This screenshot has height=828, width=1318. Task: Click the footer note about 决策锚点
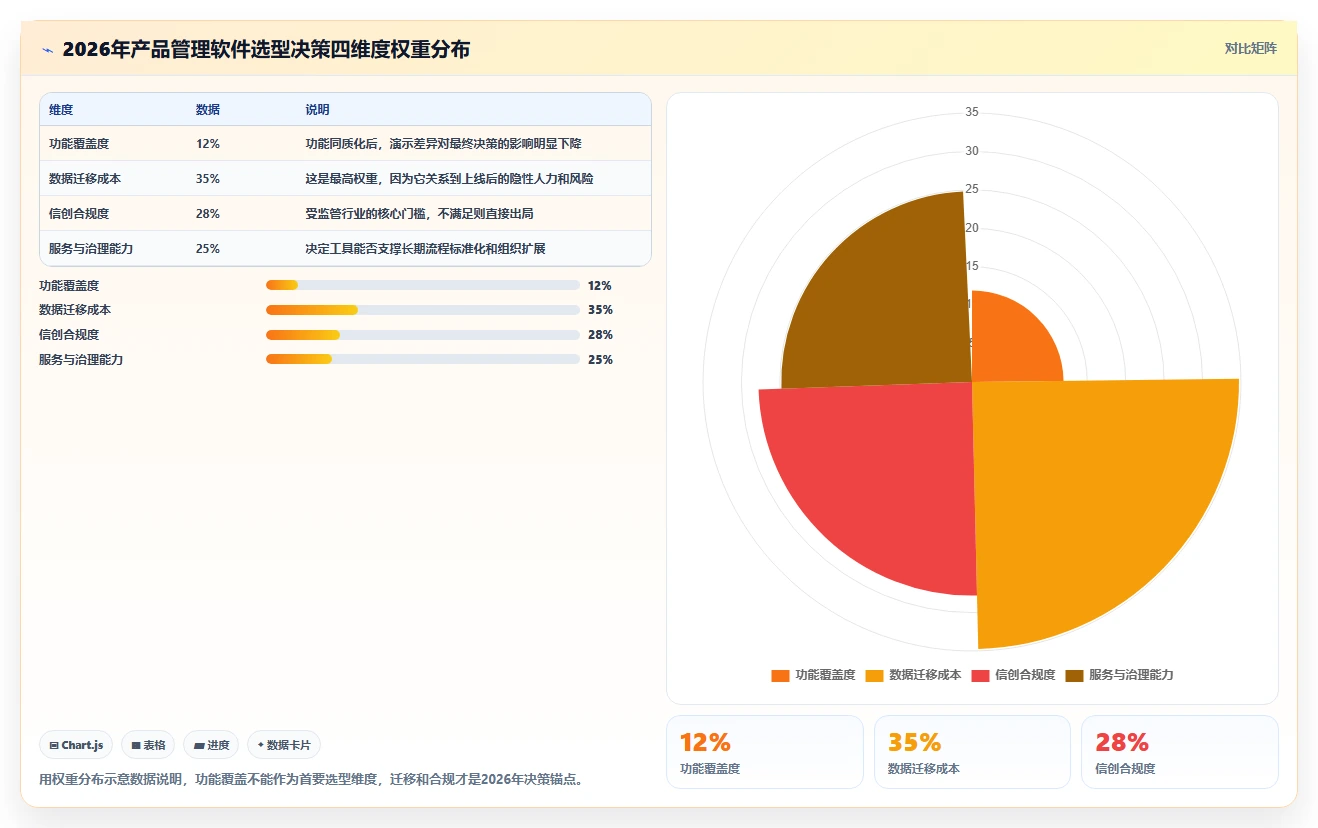point(311,779)
